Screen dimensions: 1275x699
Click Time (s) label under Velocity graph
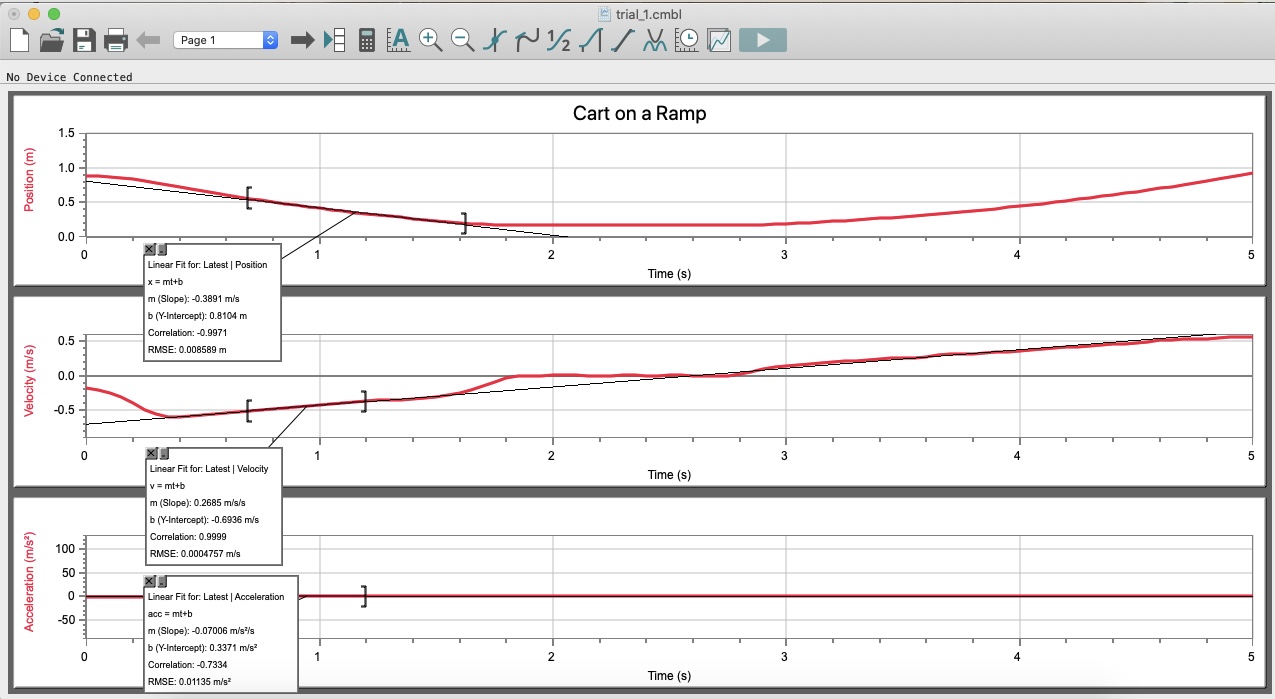pos(668,474)
